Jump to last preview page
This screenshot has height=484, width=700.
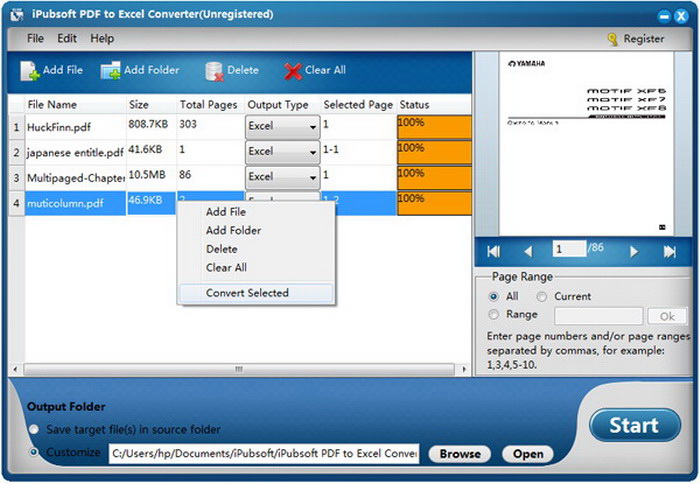669,252
